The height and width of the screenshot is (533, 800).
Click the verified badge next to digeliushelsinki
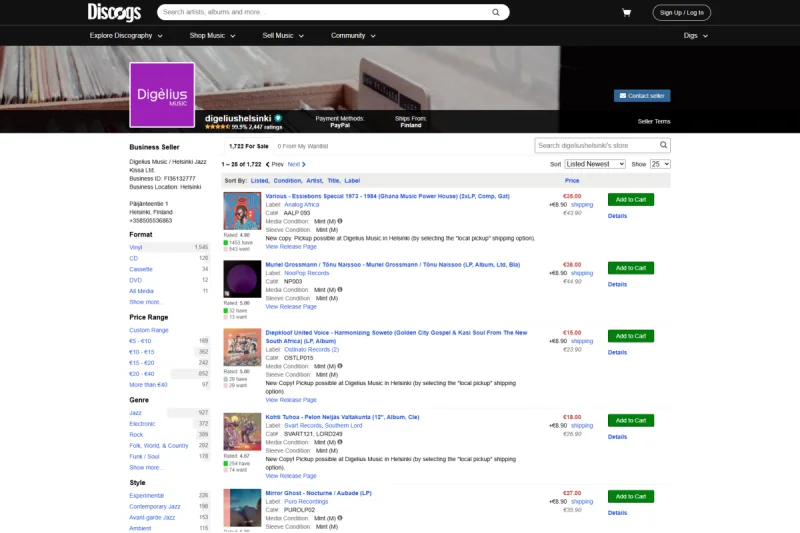tap(278, 118)
